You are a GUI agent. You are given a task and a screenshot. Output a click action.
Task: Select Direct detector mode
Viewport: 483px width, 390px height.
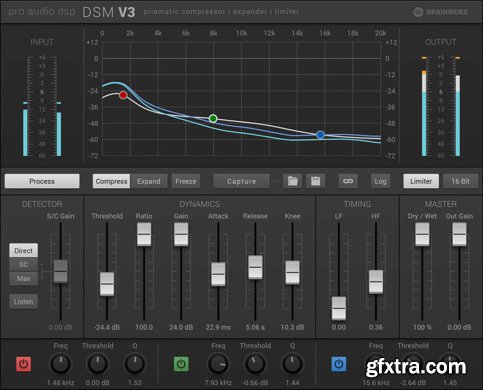click(x=23, y=251)
